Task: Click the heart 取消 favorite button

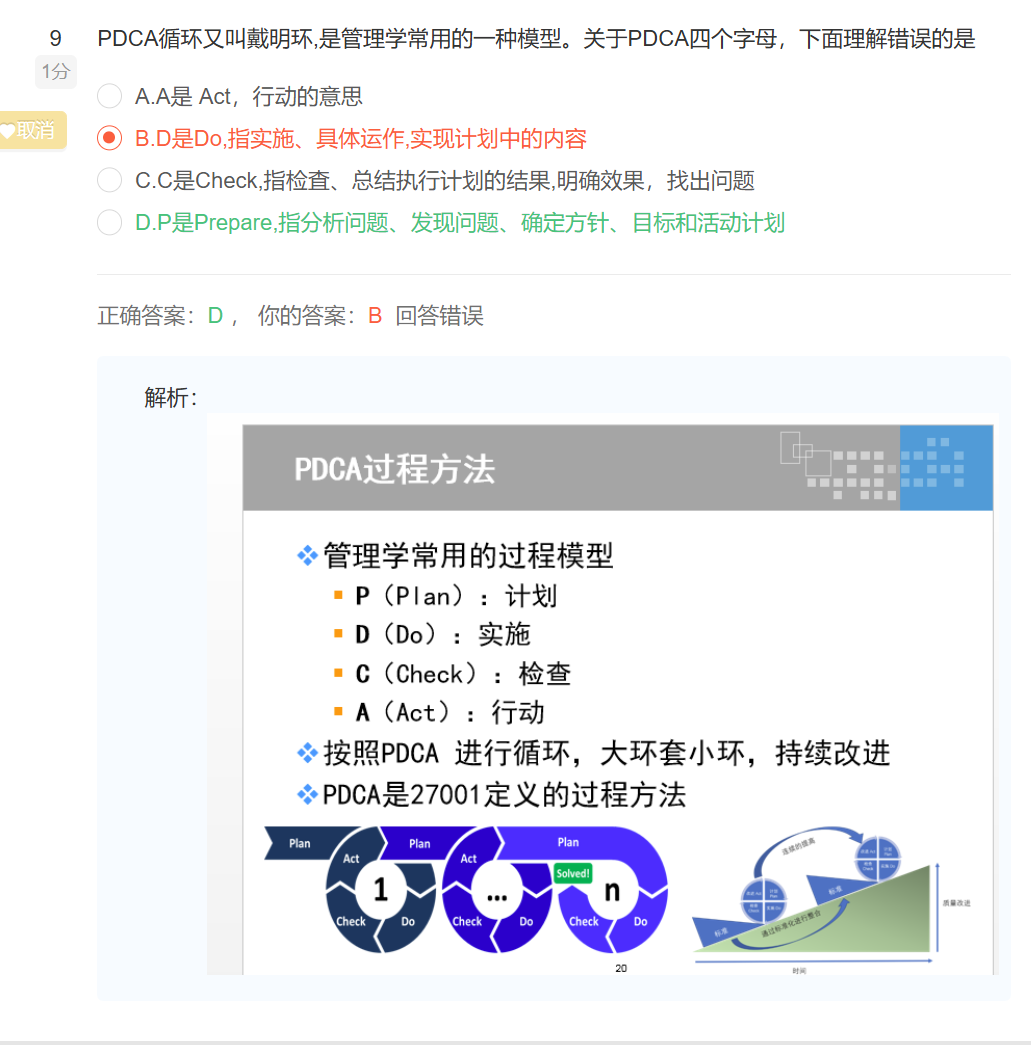Action: 32,131
